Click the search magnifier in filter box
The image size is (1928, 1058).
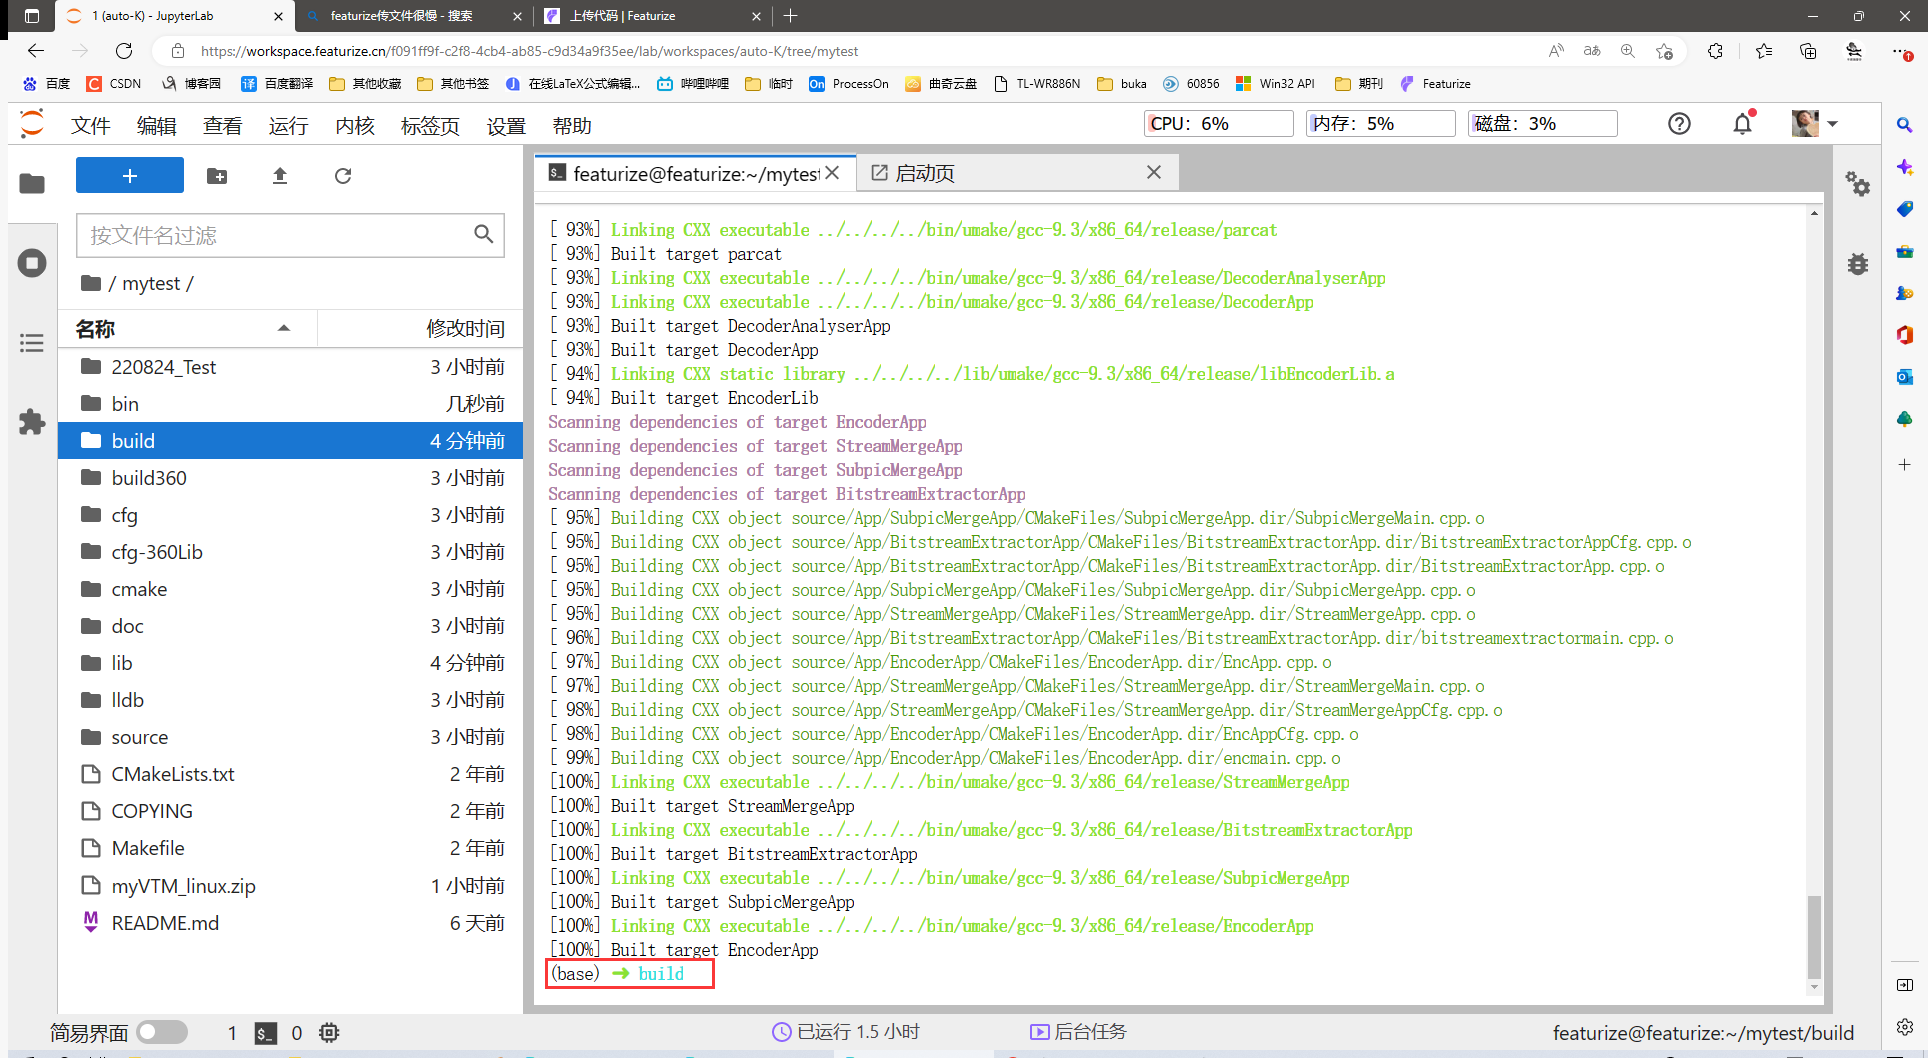(484, 234)
